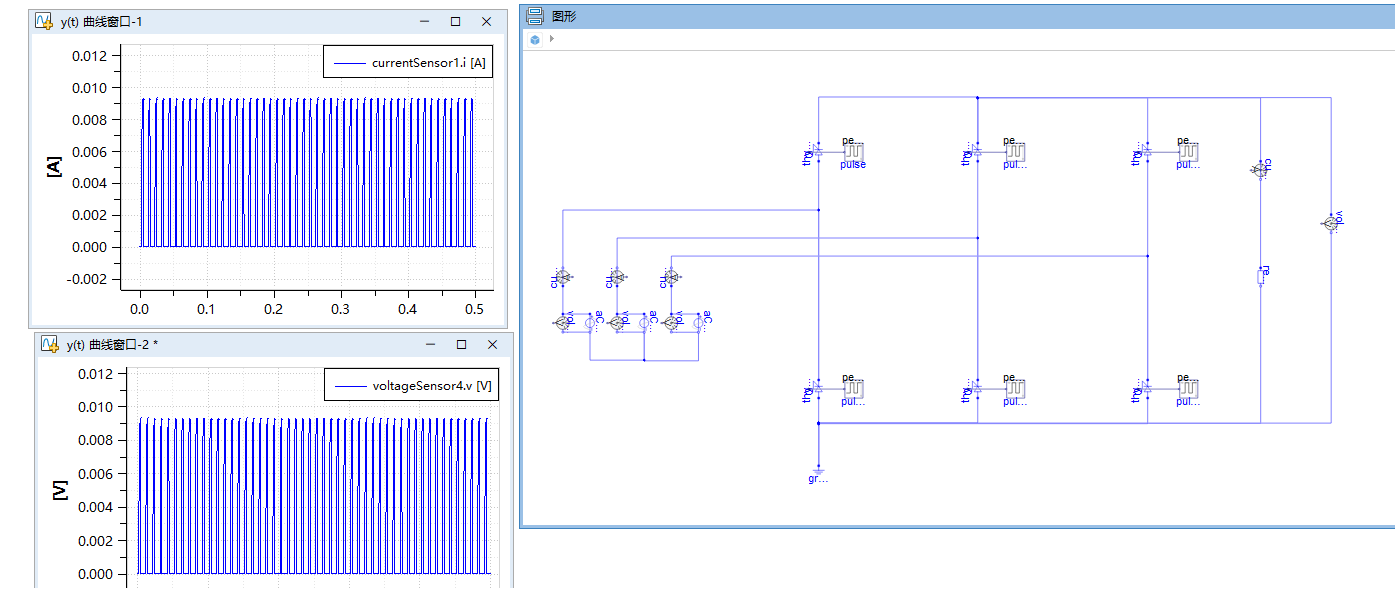Select the leftmost phase voltage sensor
Viewport: 1395px width, 589px height.
(562, 323)
